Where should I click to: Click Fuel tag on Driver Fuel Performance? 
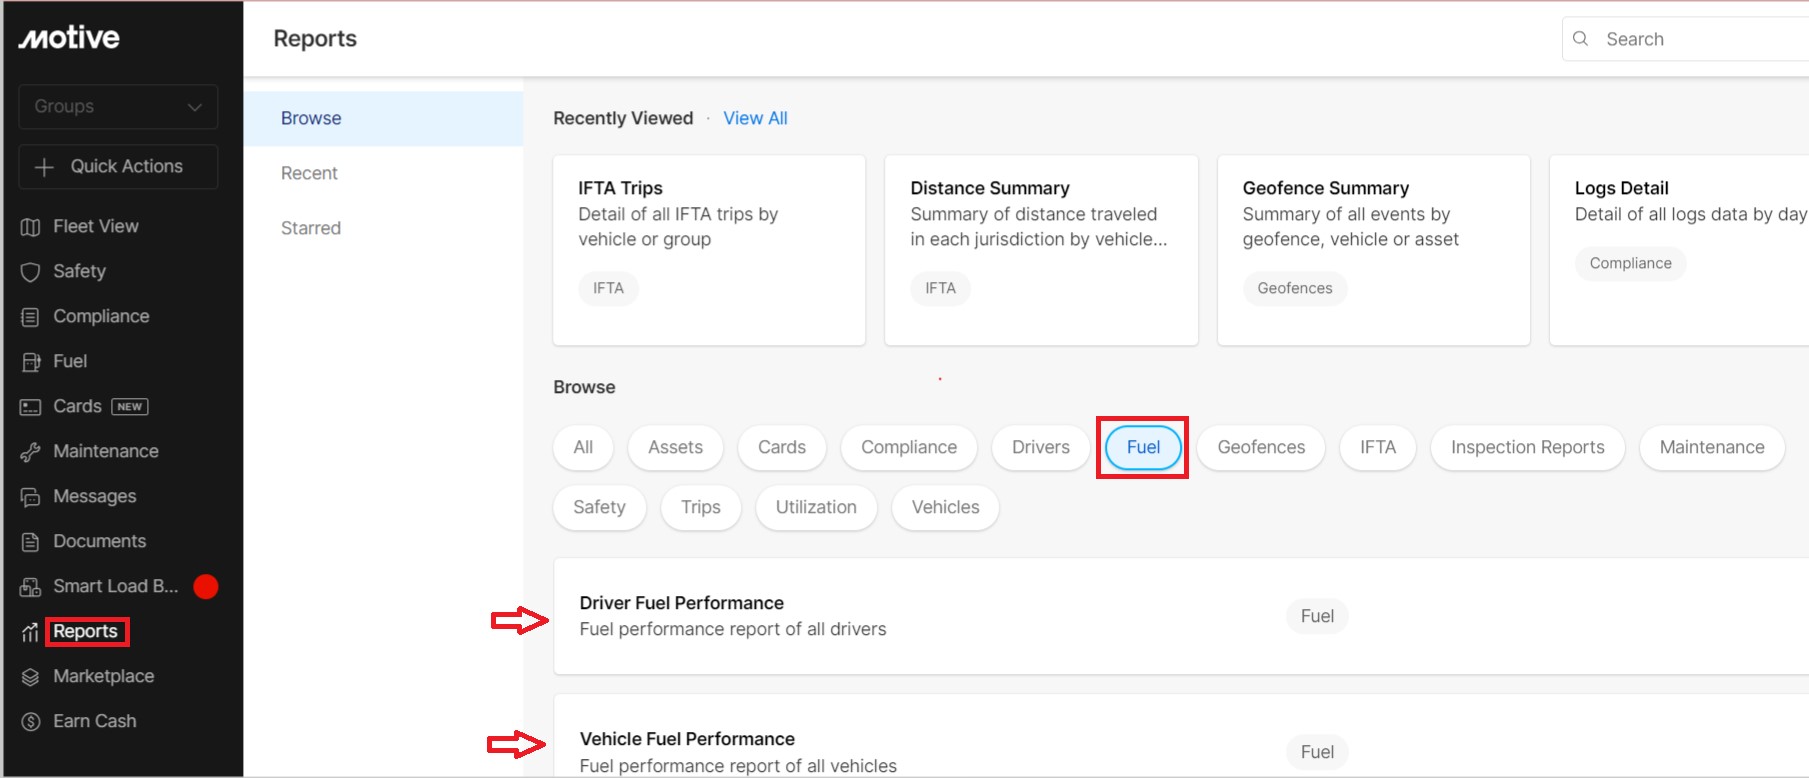(1317, 617)
